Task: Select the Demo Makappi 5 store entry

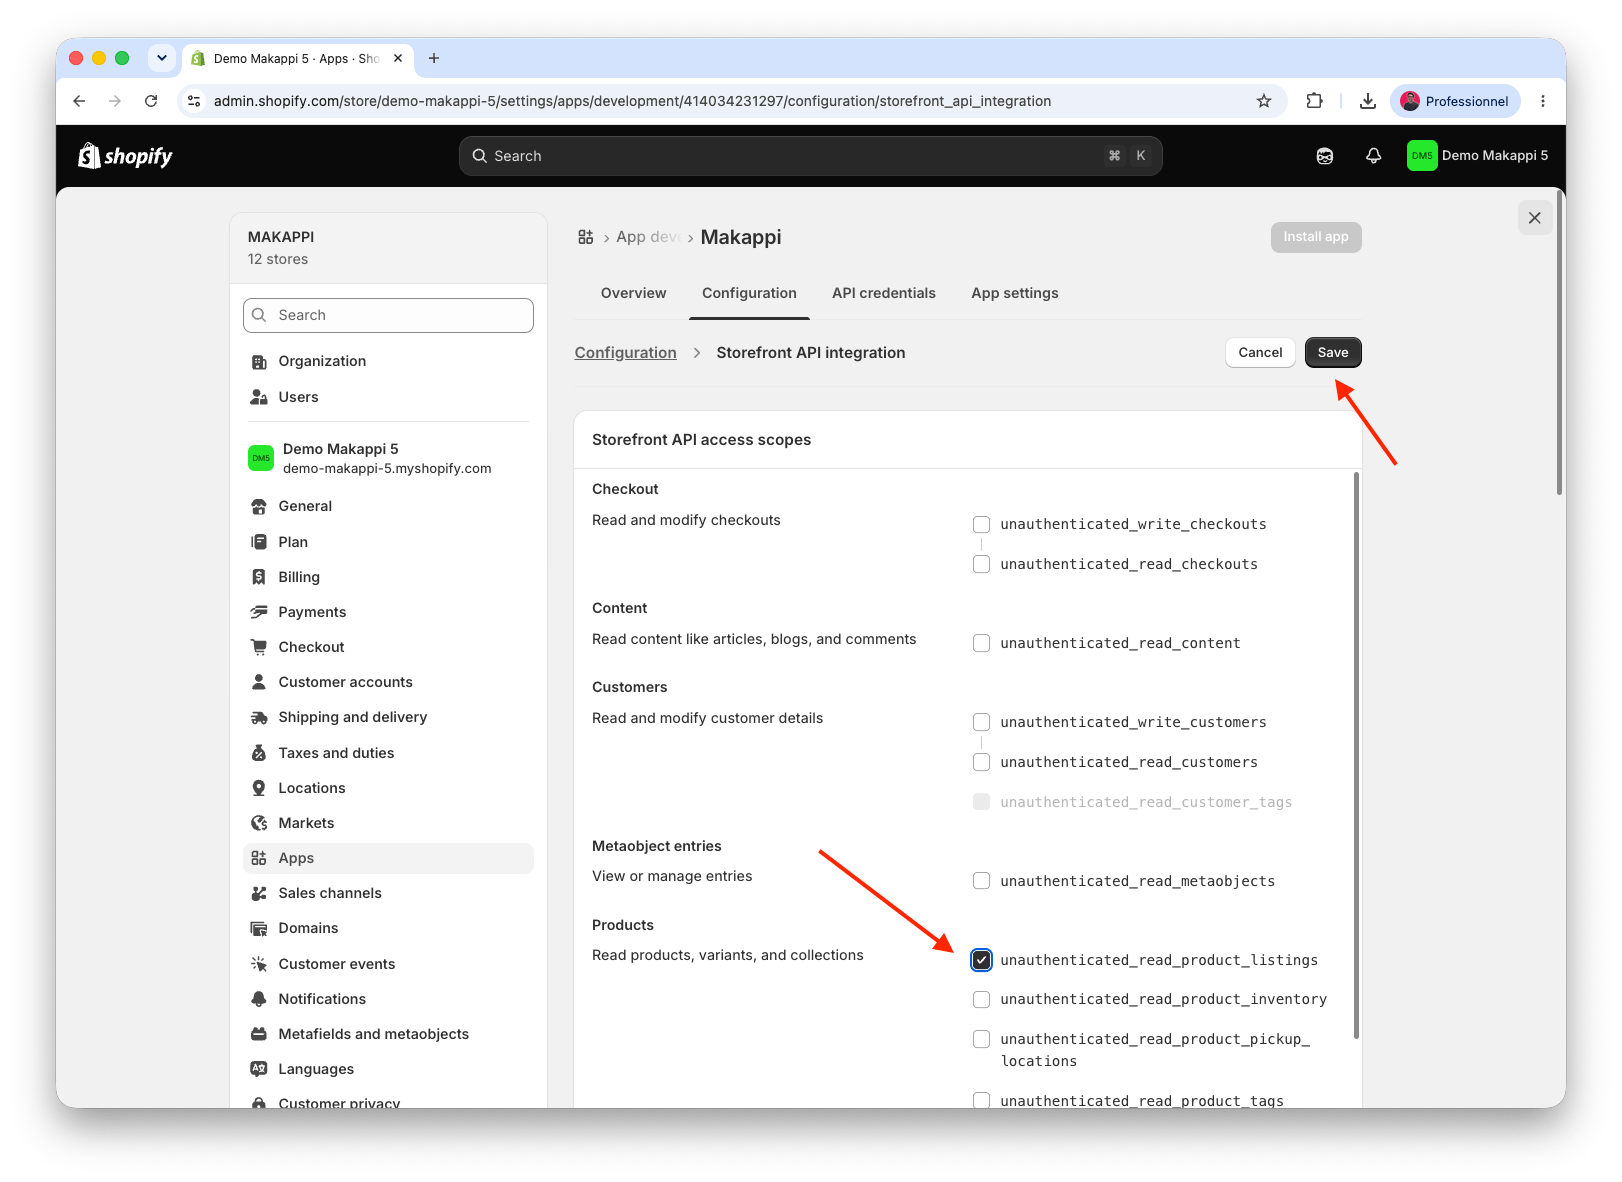Action: (x=388, y=458)
